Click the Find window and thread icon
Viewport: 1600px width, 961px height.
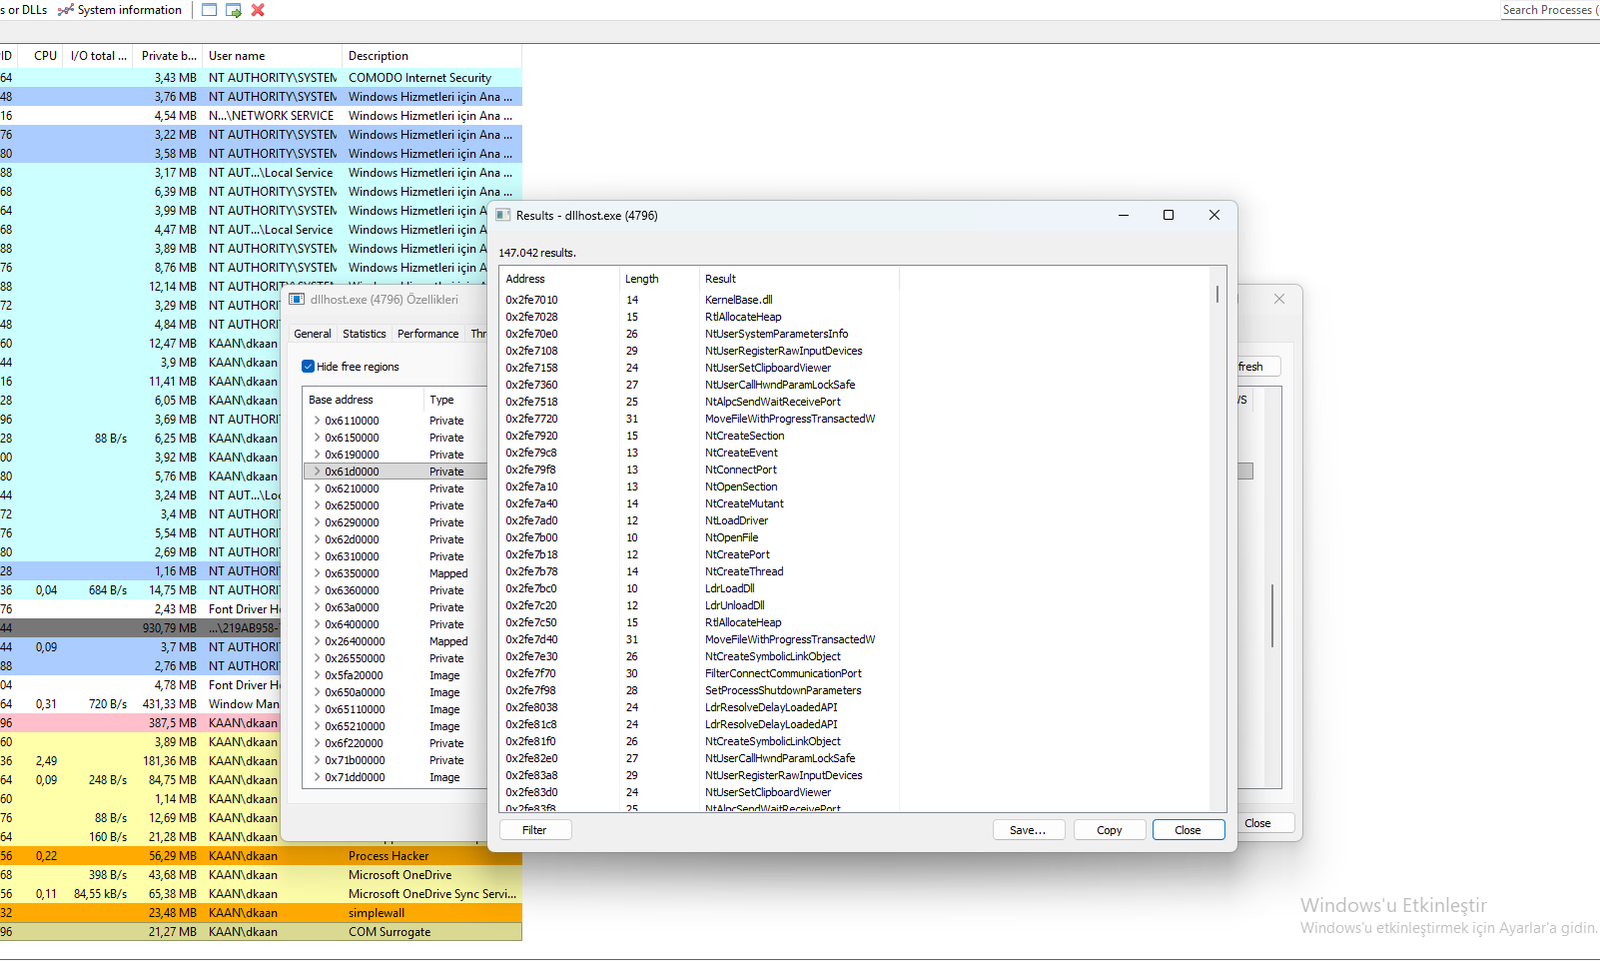point(234,10)
